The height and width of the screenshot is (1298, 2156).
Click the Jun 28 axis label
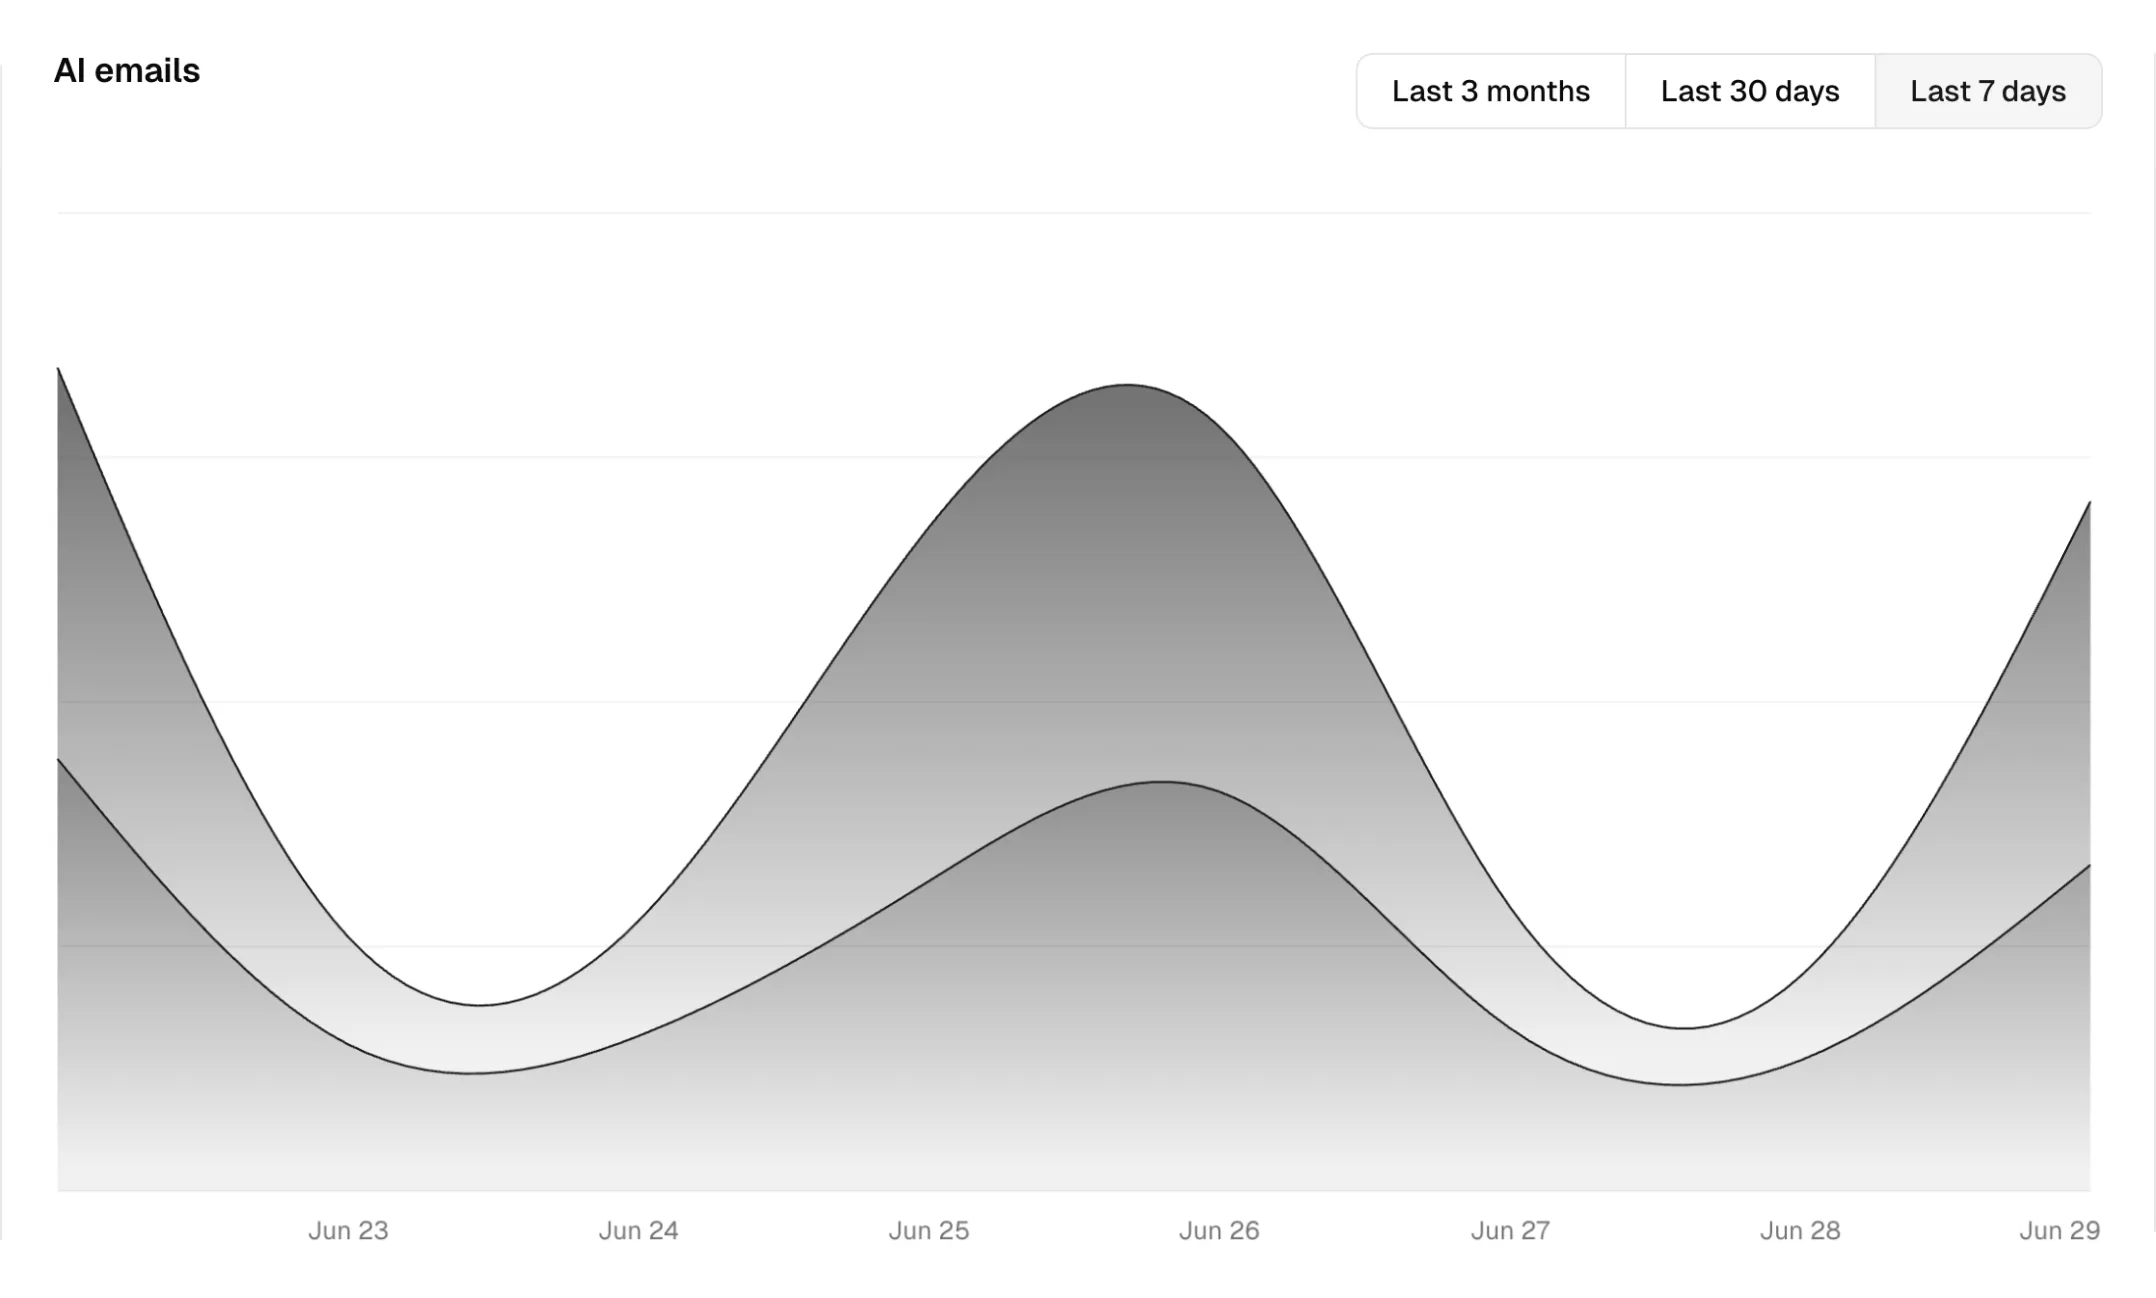(1799, 1231)
